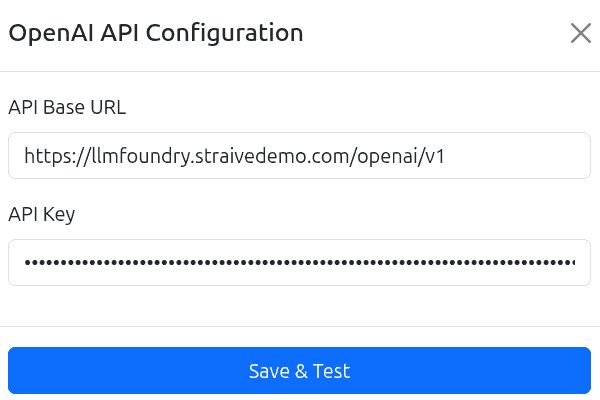Screen dimensions: 600x400
Task: Click the "API Base URL" label
Action: coord(67,107)
